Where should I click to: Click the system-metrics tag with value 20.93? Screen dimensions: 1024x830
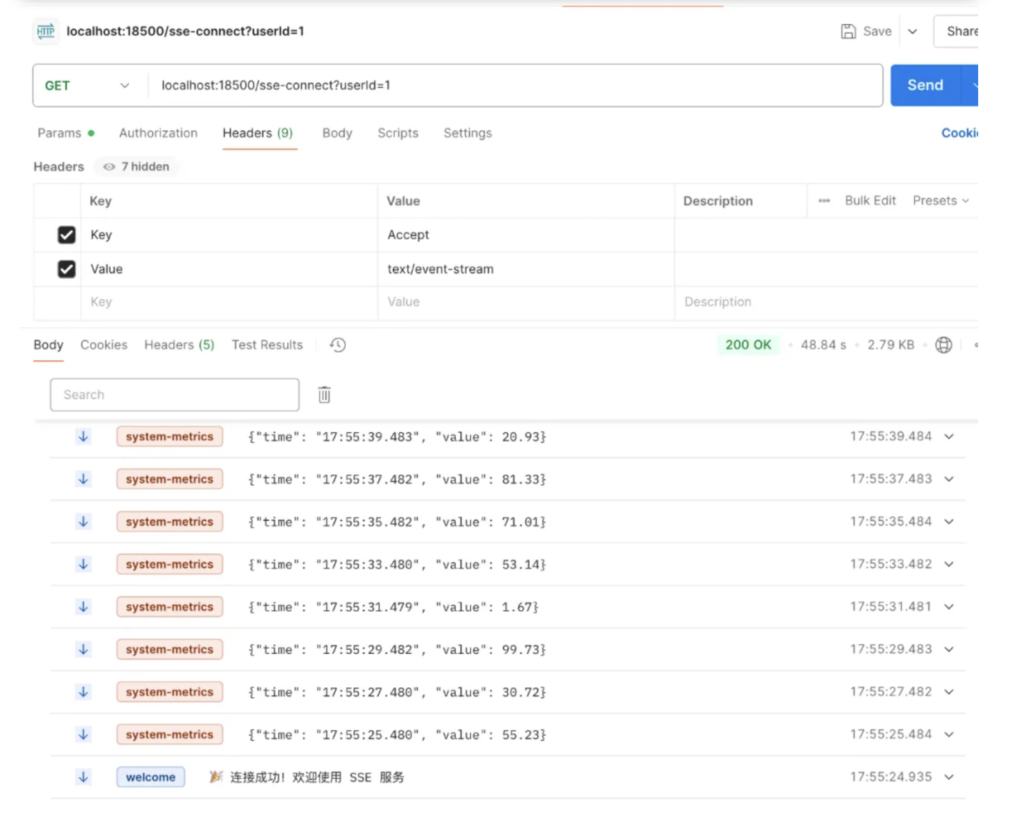(x=170, y=437)
